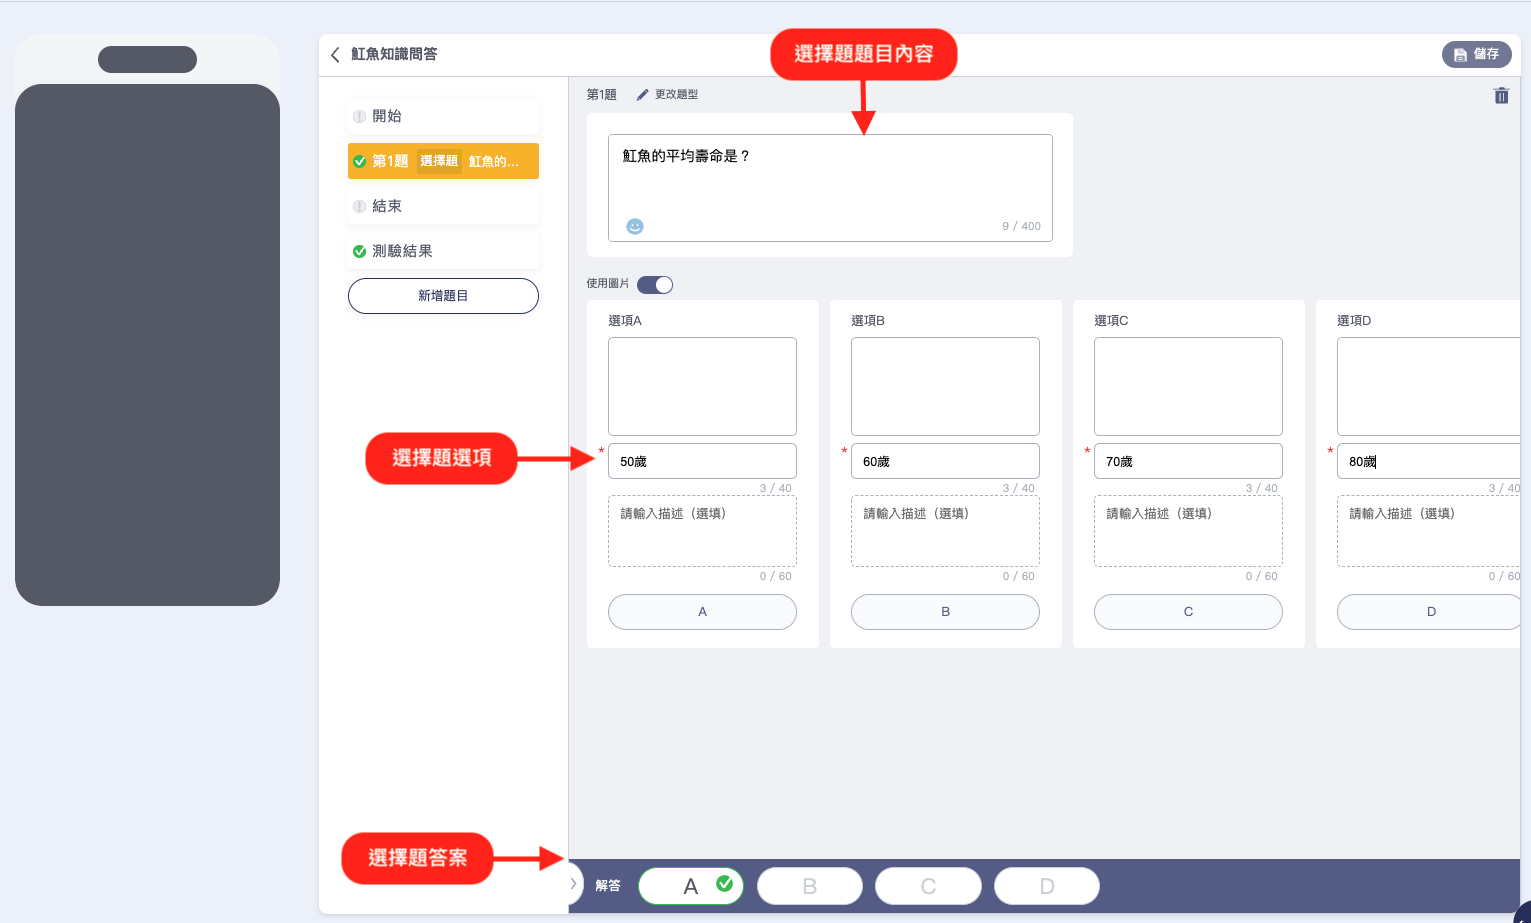
Task: Click the 儲存 save button
Action: pos(1476,54)
